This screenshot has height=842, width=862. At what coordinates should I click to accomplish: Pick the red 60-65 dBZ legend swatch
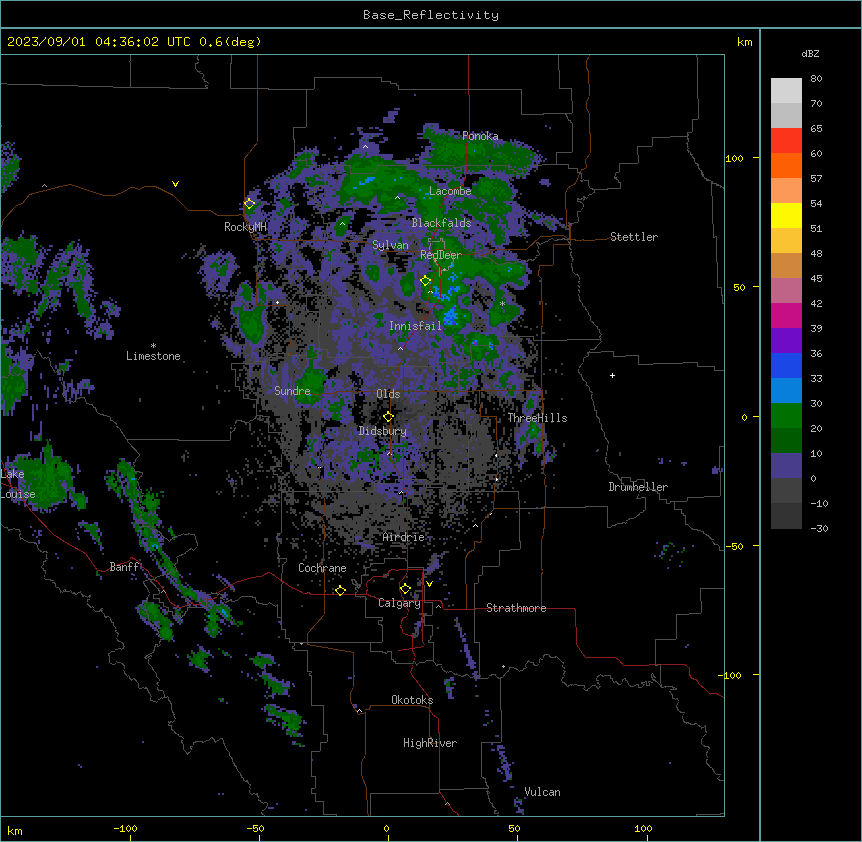click(x=786, y=141)
